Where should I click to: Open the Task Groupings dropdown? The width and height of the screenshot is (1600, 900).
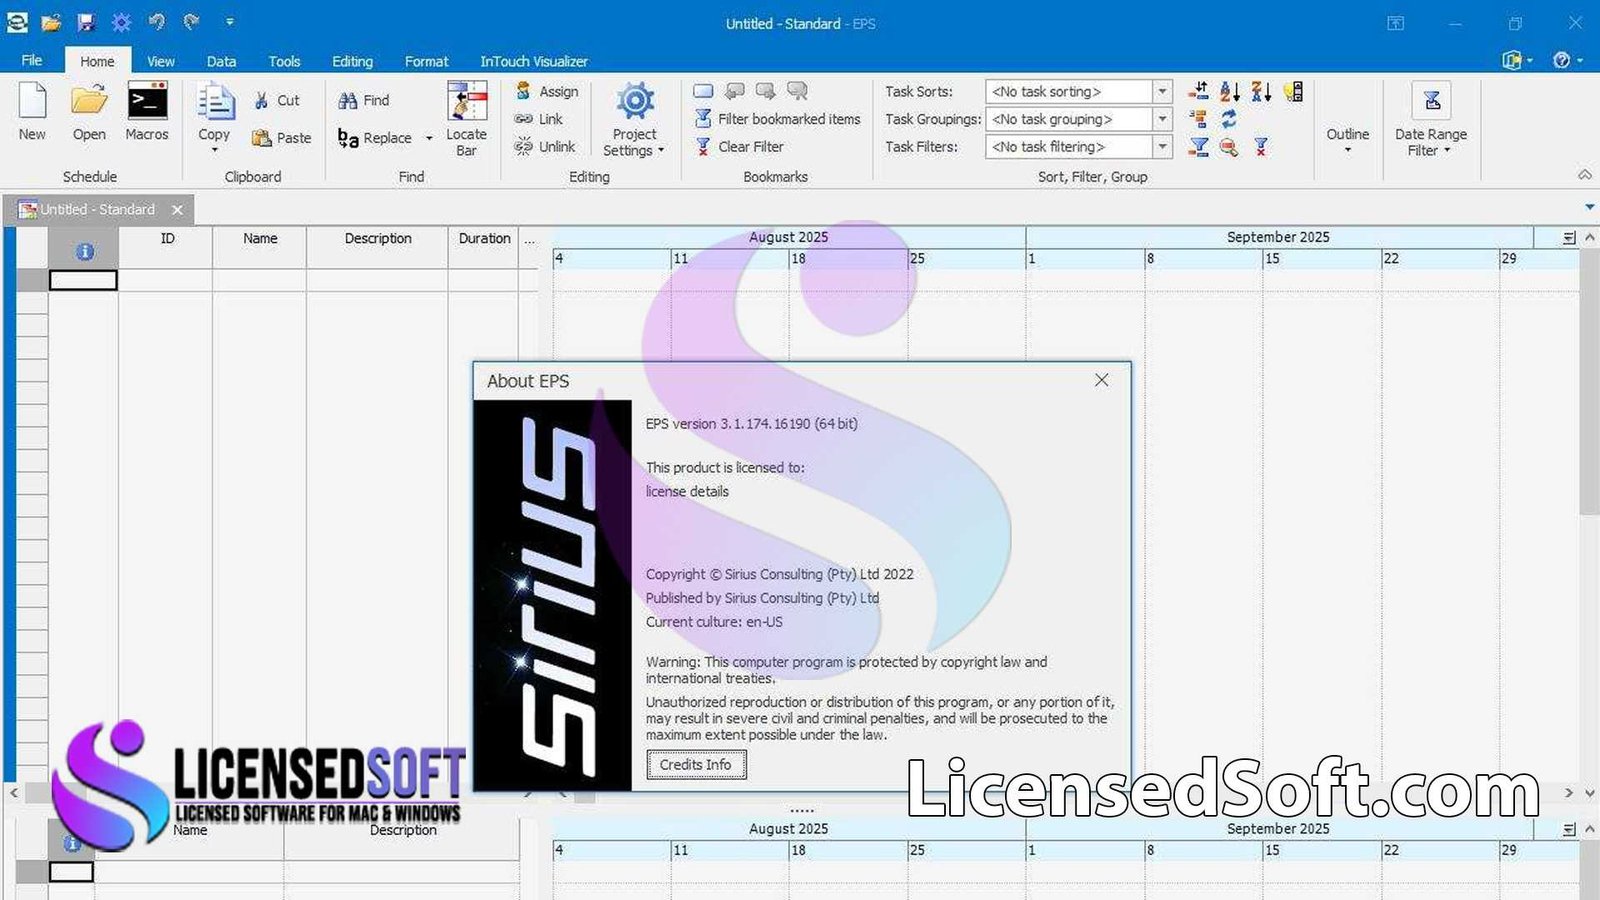pos(1162,119)
